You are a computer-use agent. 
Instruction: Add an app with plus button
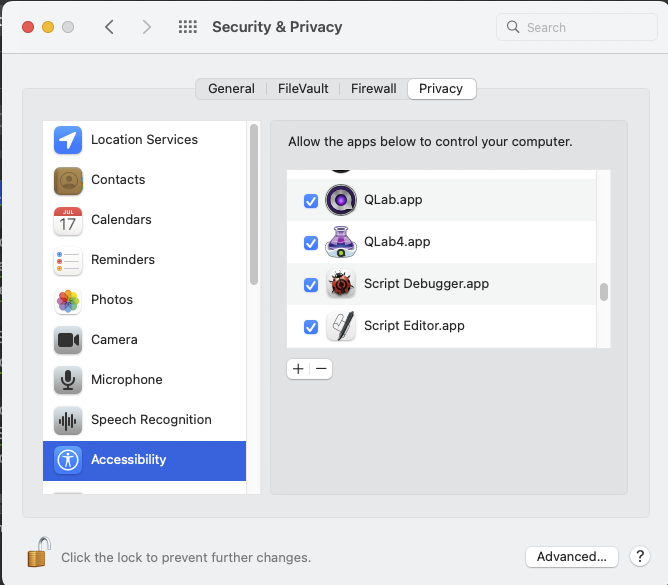298,369
